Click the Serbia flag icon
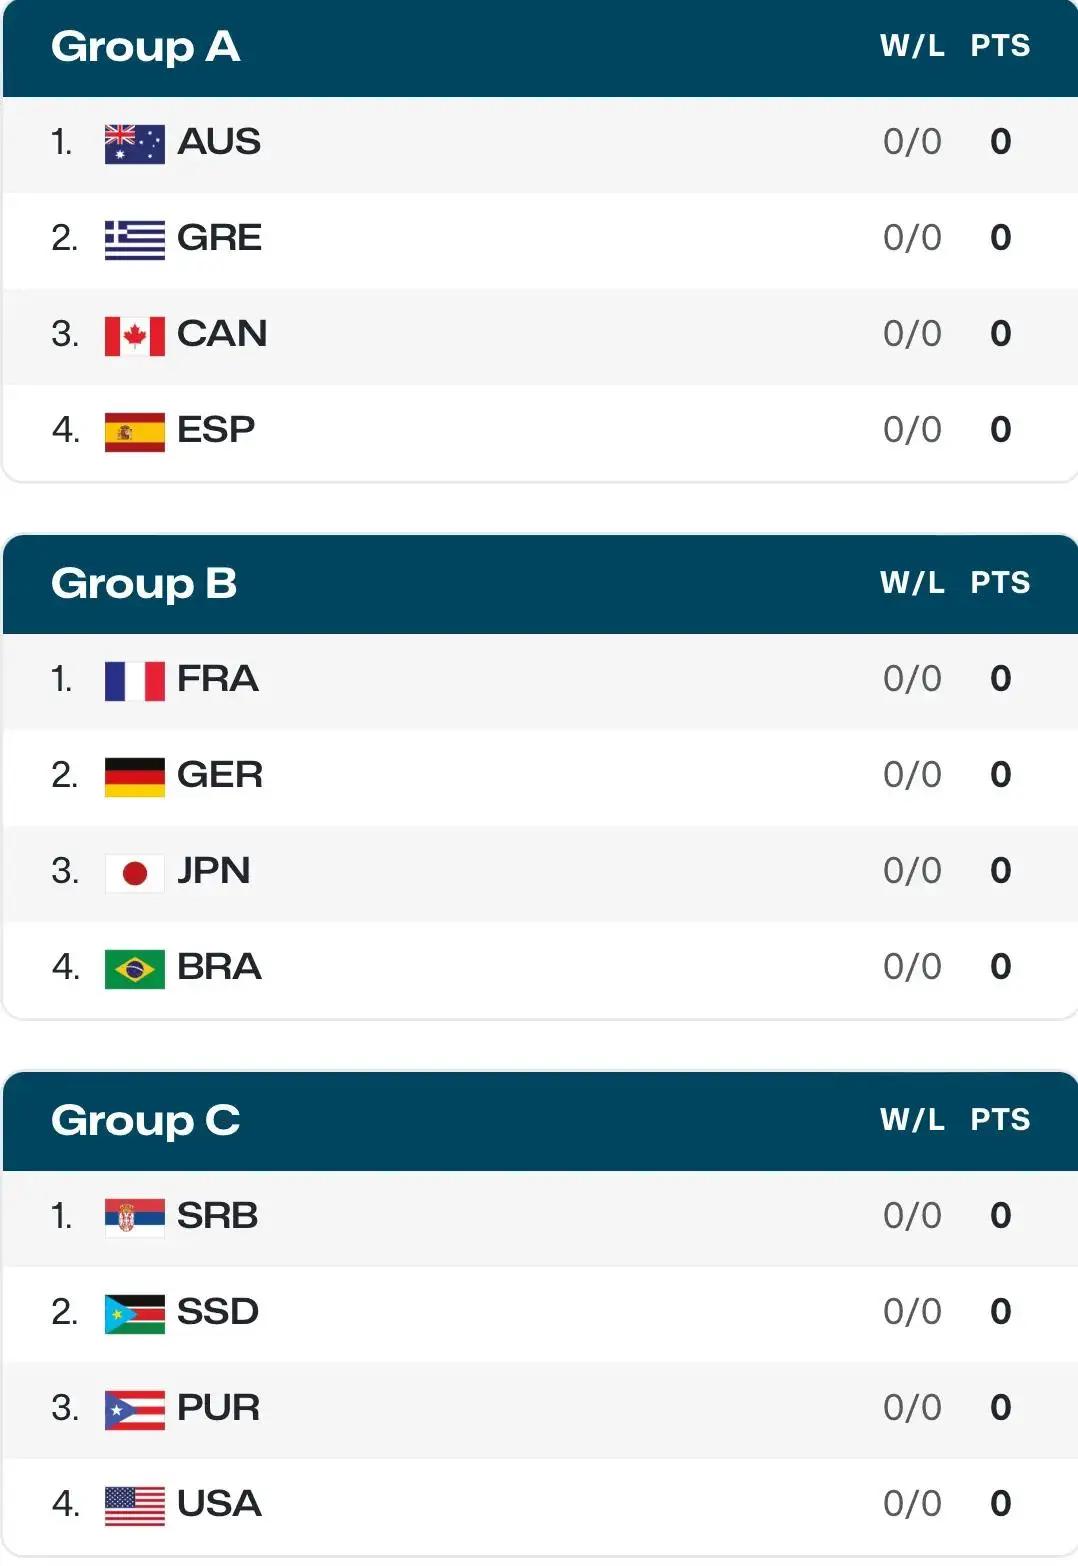 click(134, 1217)
